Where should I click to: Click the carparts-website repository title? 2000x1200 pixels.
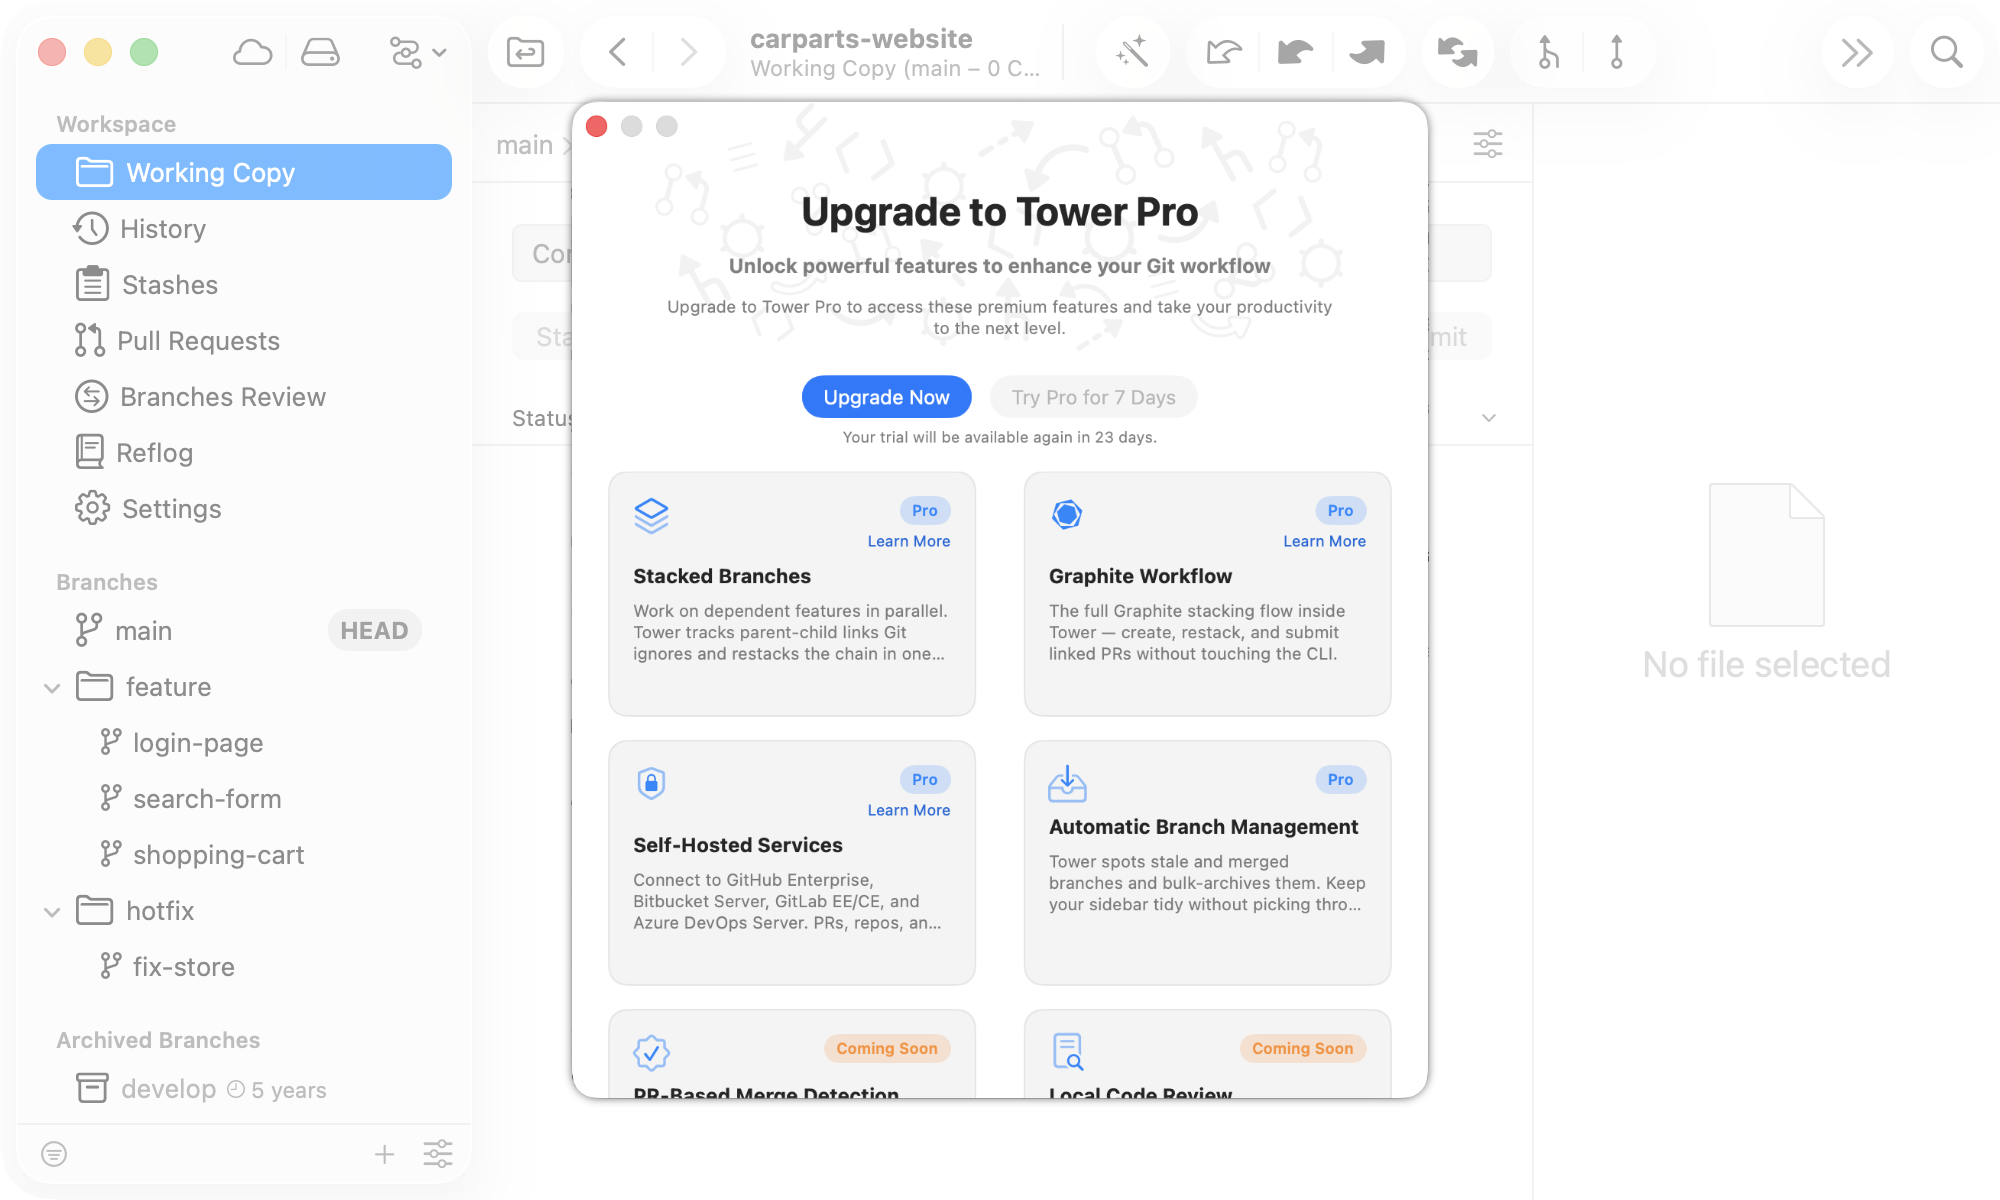(x=861, y=39)
